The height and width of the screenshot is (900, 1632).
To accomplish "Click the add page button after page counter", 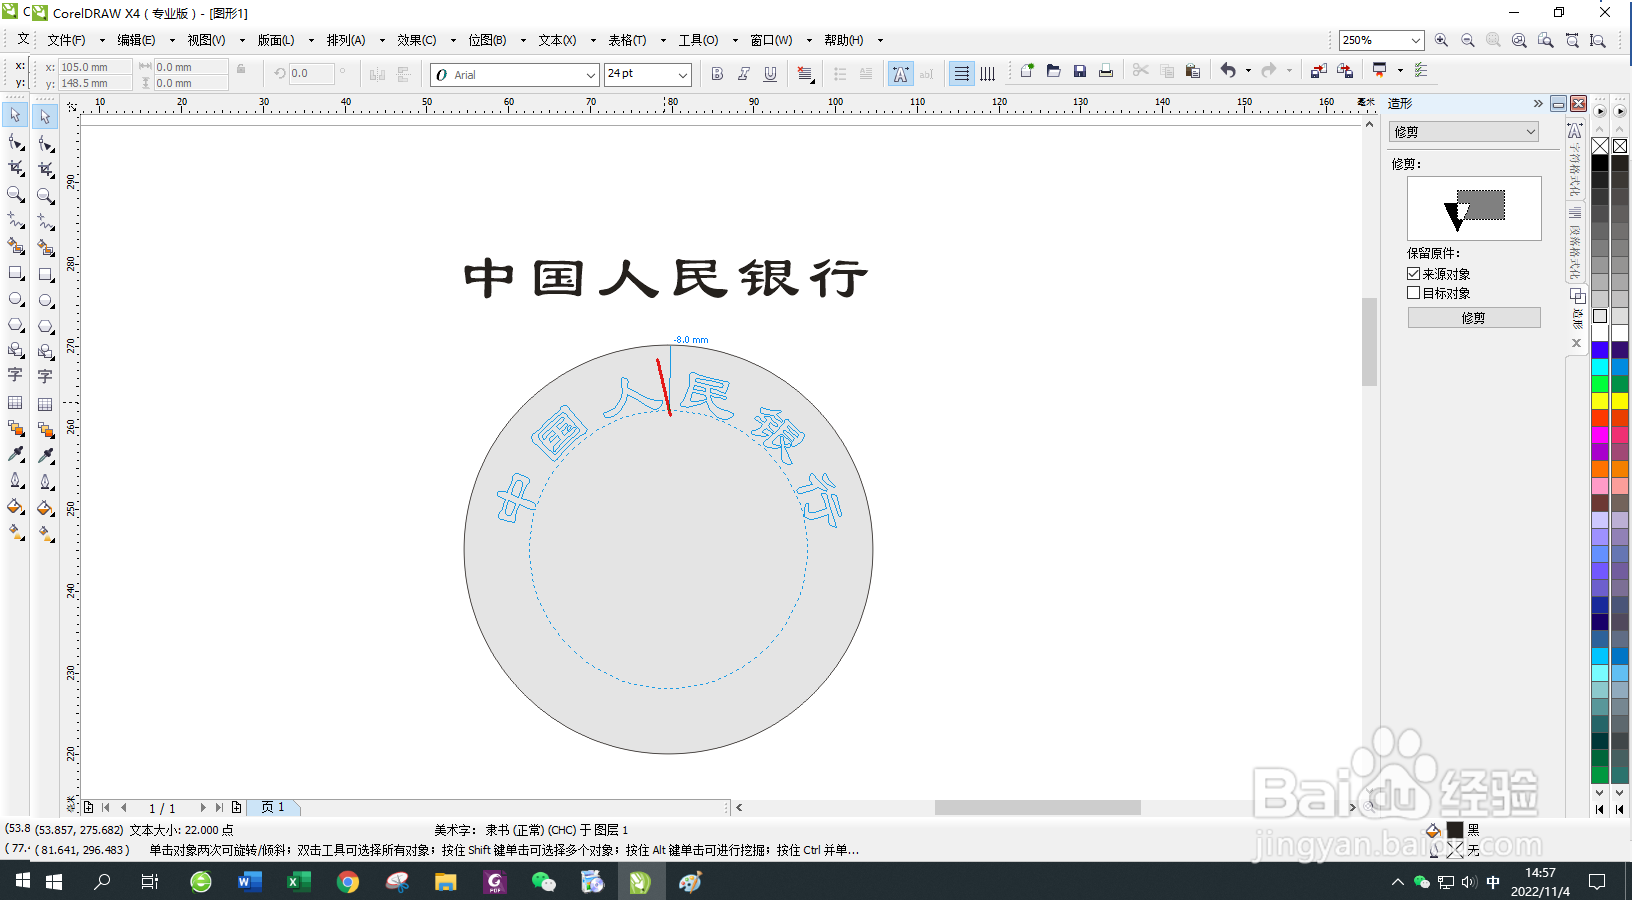I will (x=236, y=807).
